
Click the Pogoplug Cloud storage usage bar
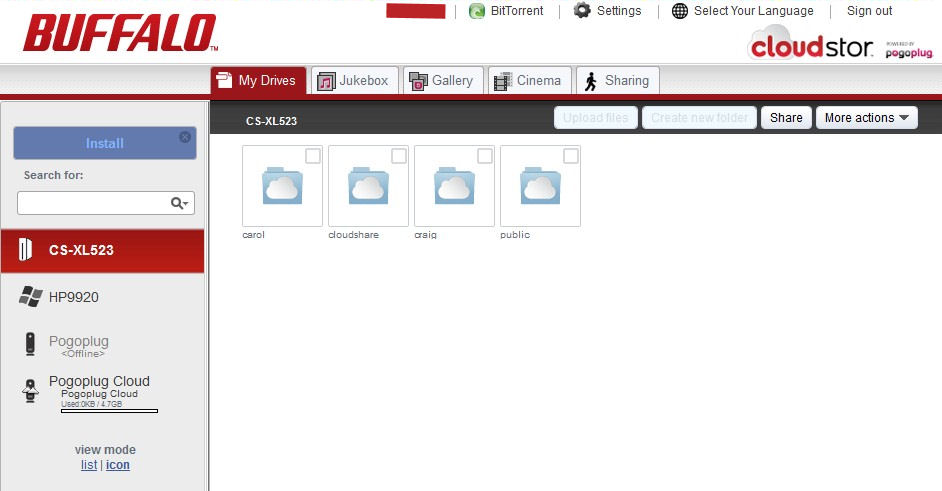click(109, 411)
